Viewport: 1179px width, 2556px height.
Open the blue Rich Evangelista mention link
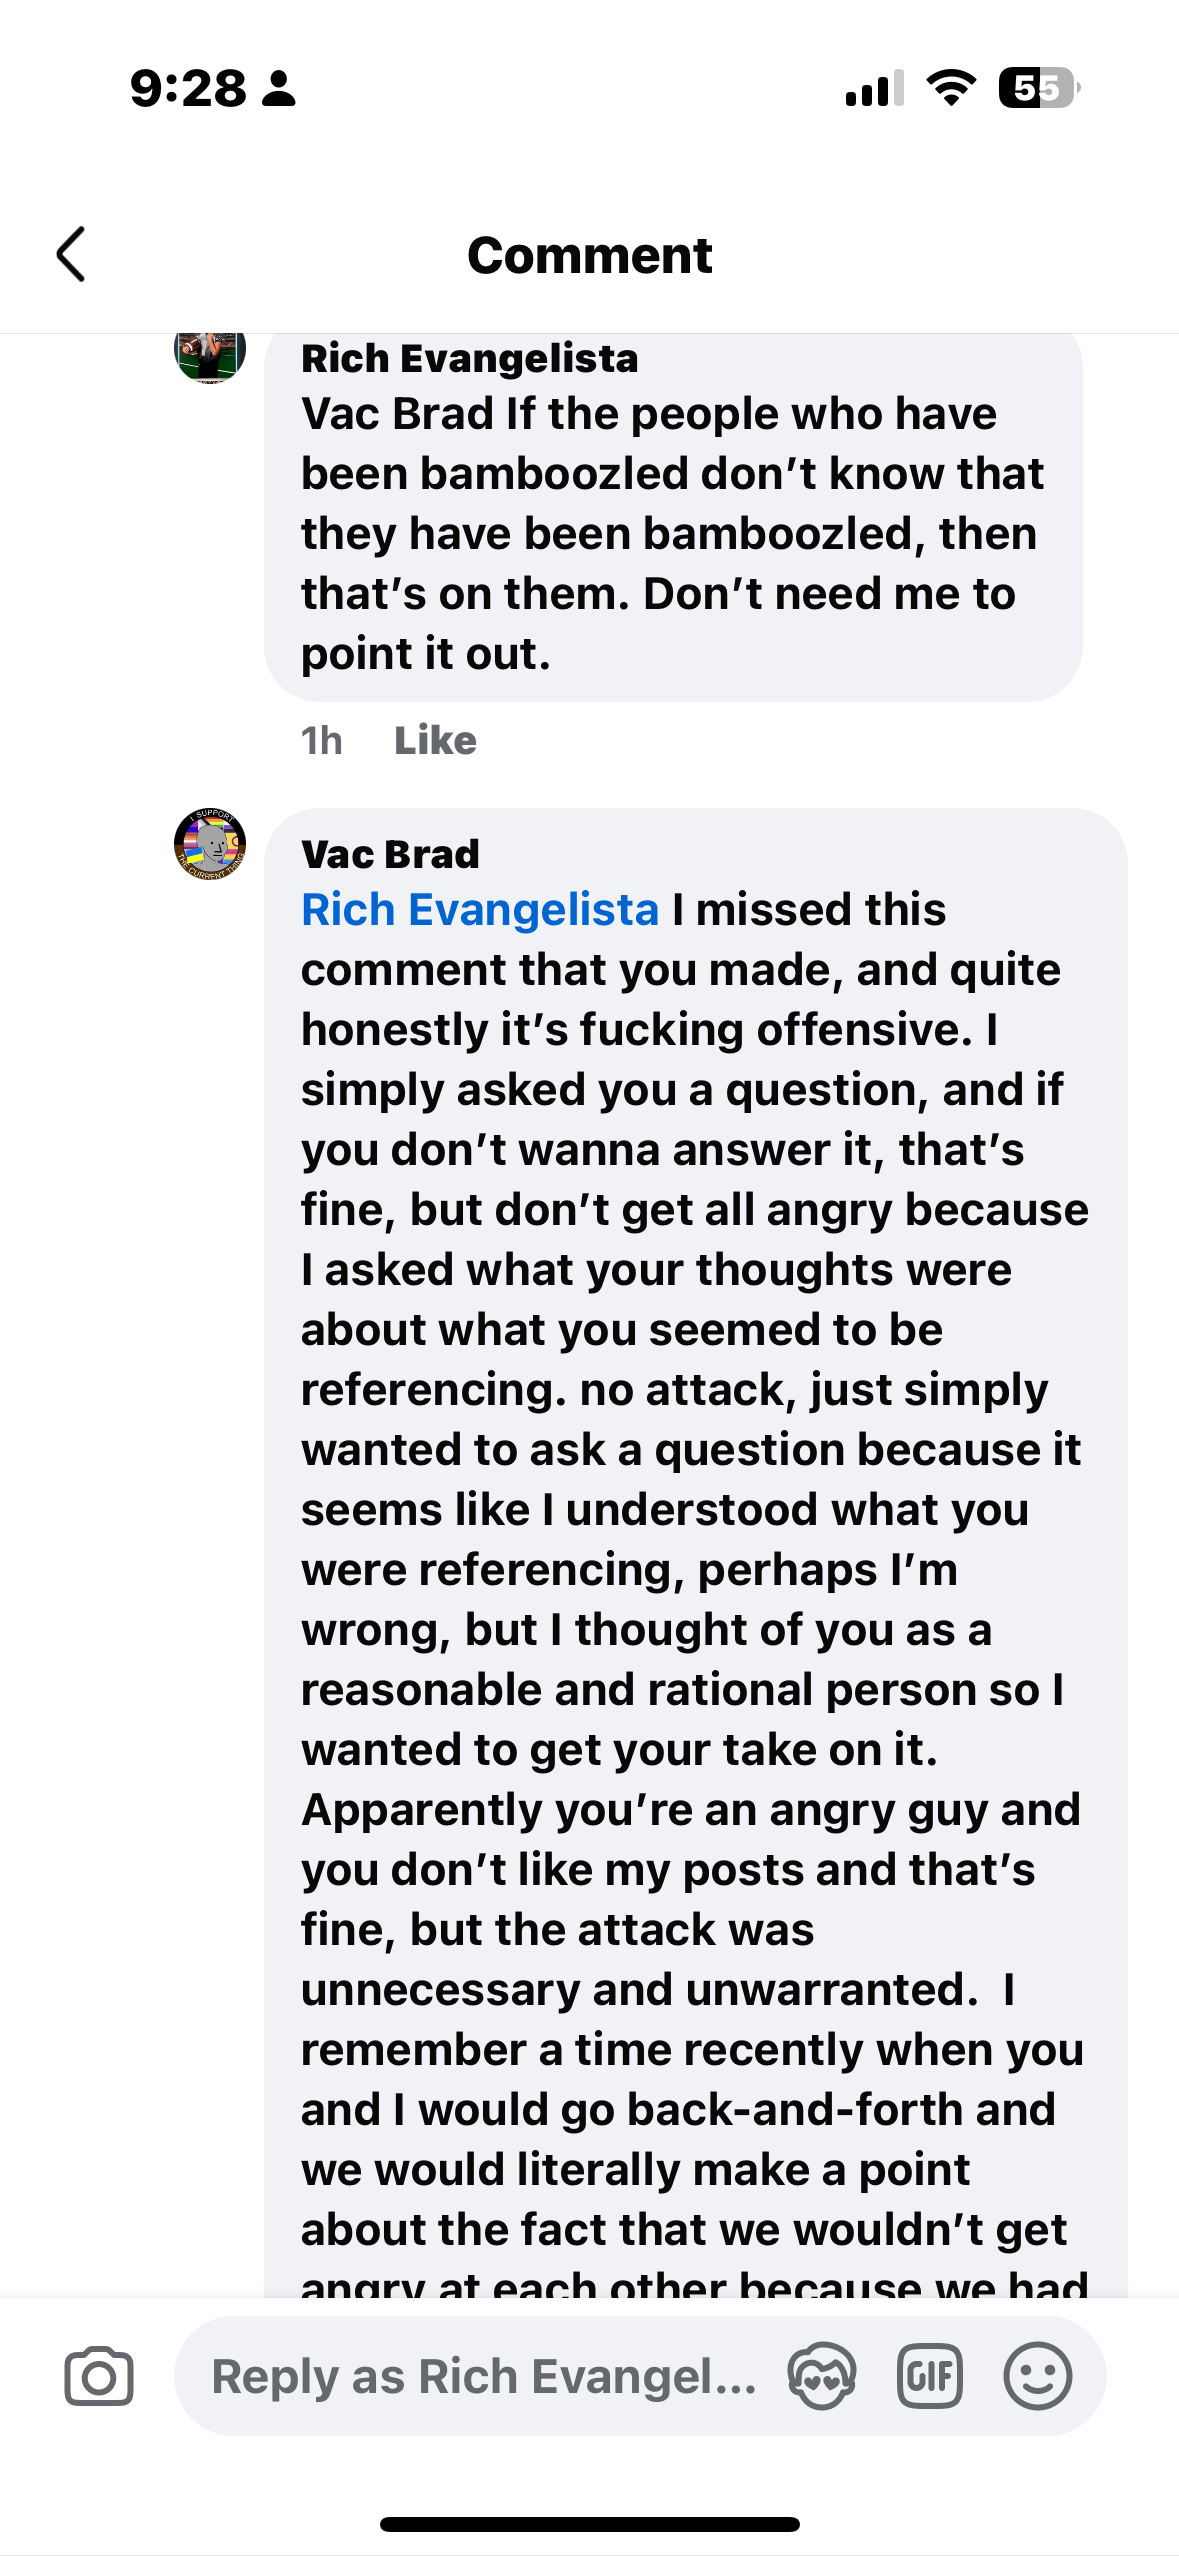[x=480, y=910]
